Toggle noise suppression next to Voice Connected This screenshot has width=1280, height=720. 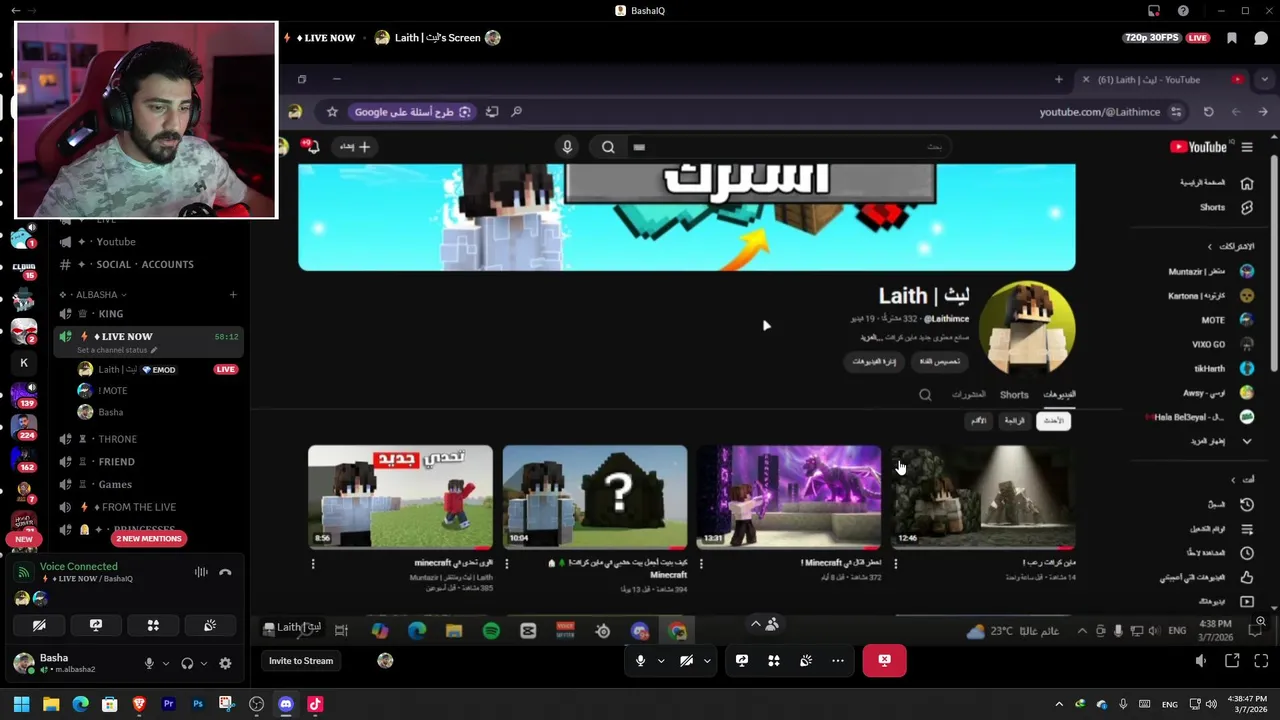point(201,572)
